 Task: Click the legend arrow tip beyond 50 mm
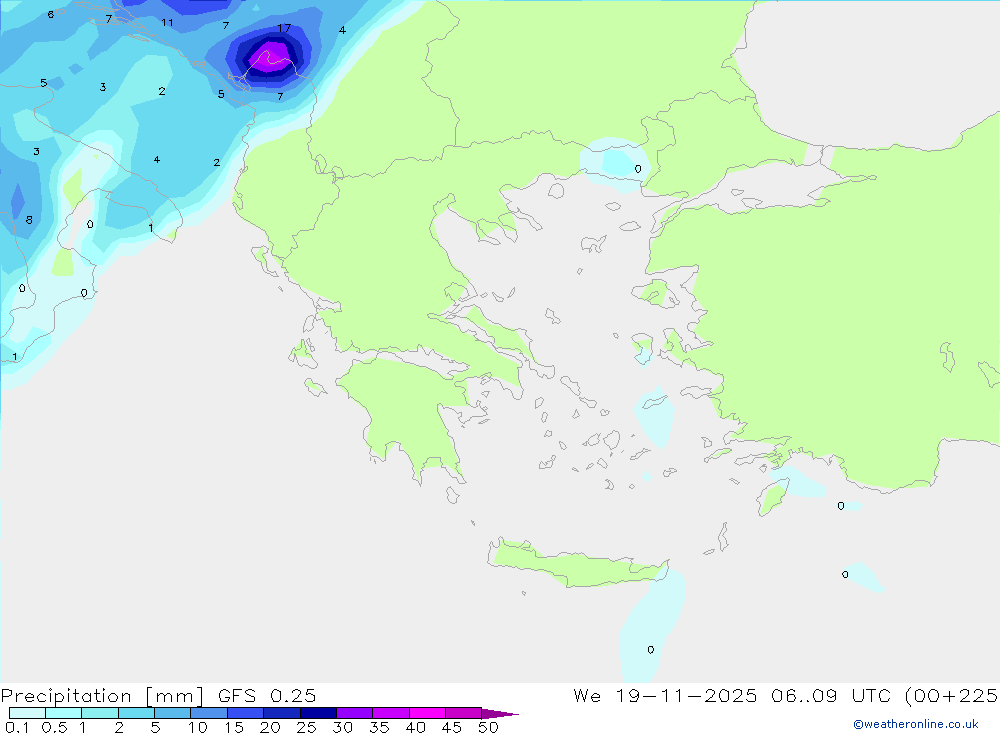[499, 714]
